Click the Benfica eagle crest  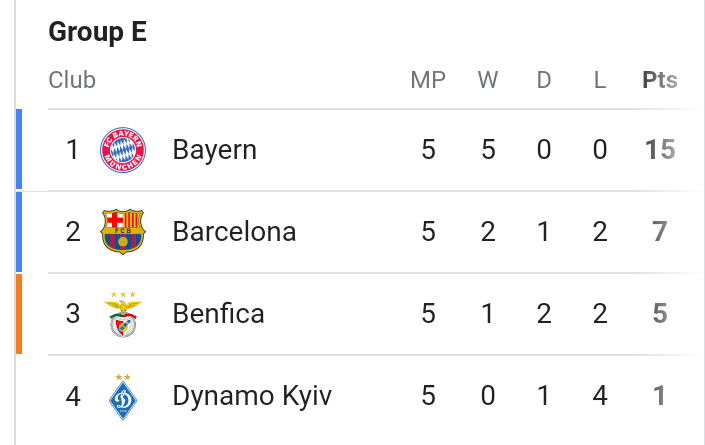[x=123, y=314]
